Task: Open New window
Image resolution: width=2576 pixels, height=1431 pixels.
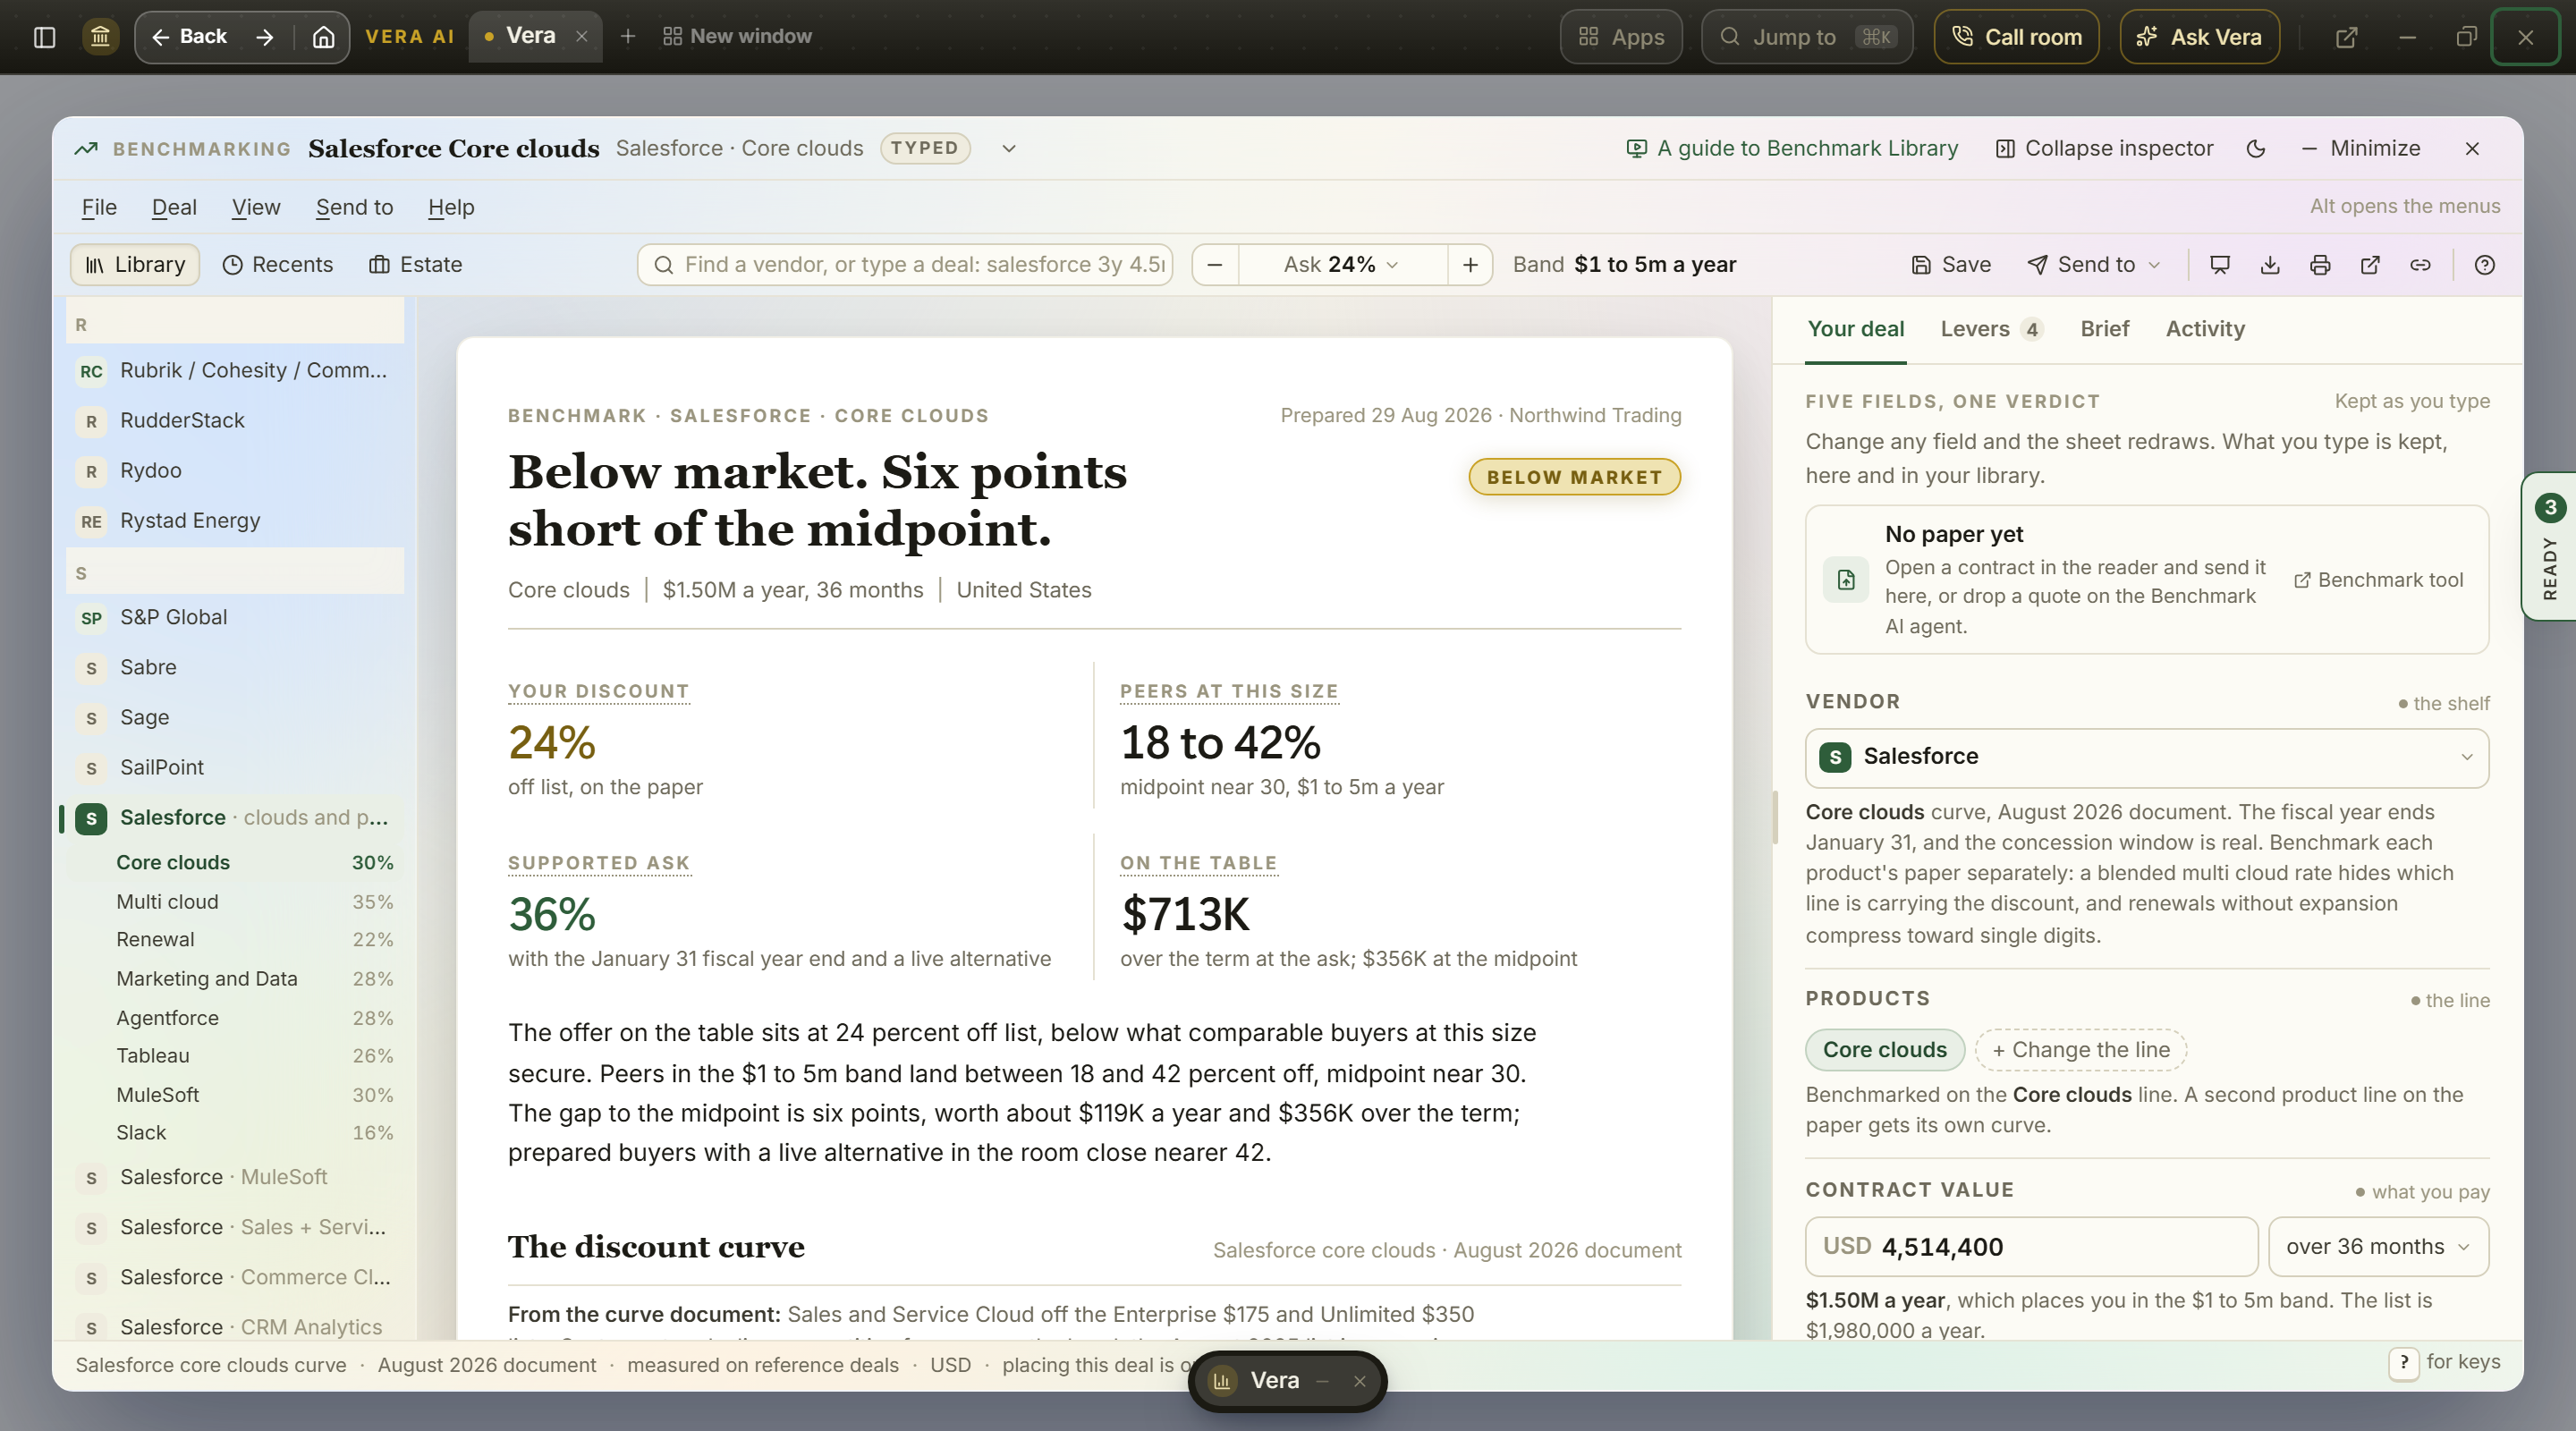Action: 737,37
